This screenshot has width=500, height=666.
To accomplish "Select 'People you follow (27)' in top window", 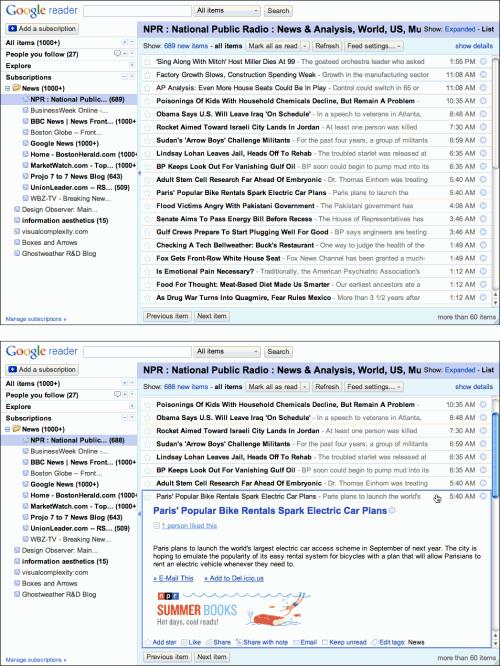I will coord(42,54).
